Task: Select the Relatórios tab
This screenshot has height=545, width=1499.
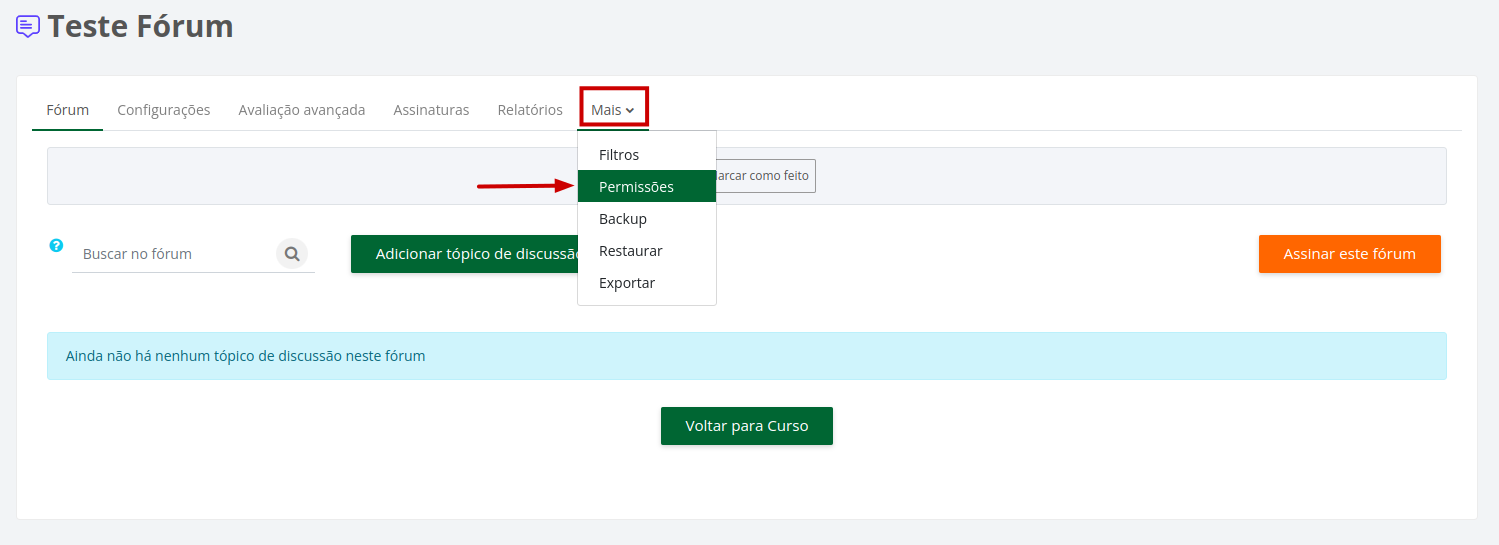Action: (530, 110)
